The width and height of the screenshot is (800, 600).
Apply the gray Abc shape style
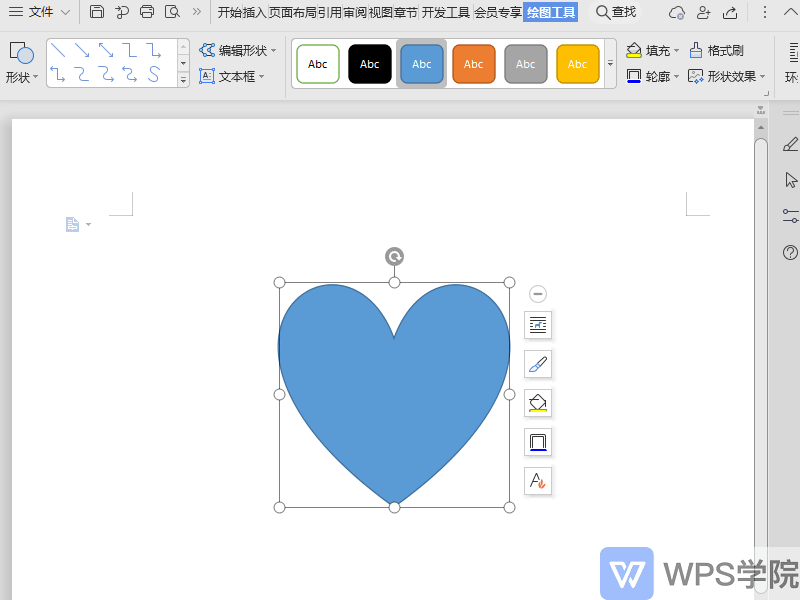526,64
